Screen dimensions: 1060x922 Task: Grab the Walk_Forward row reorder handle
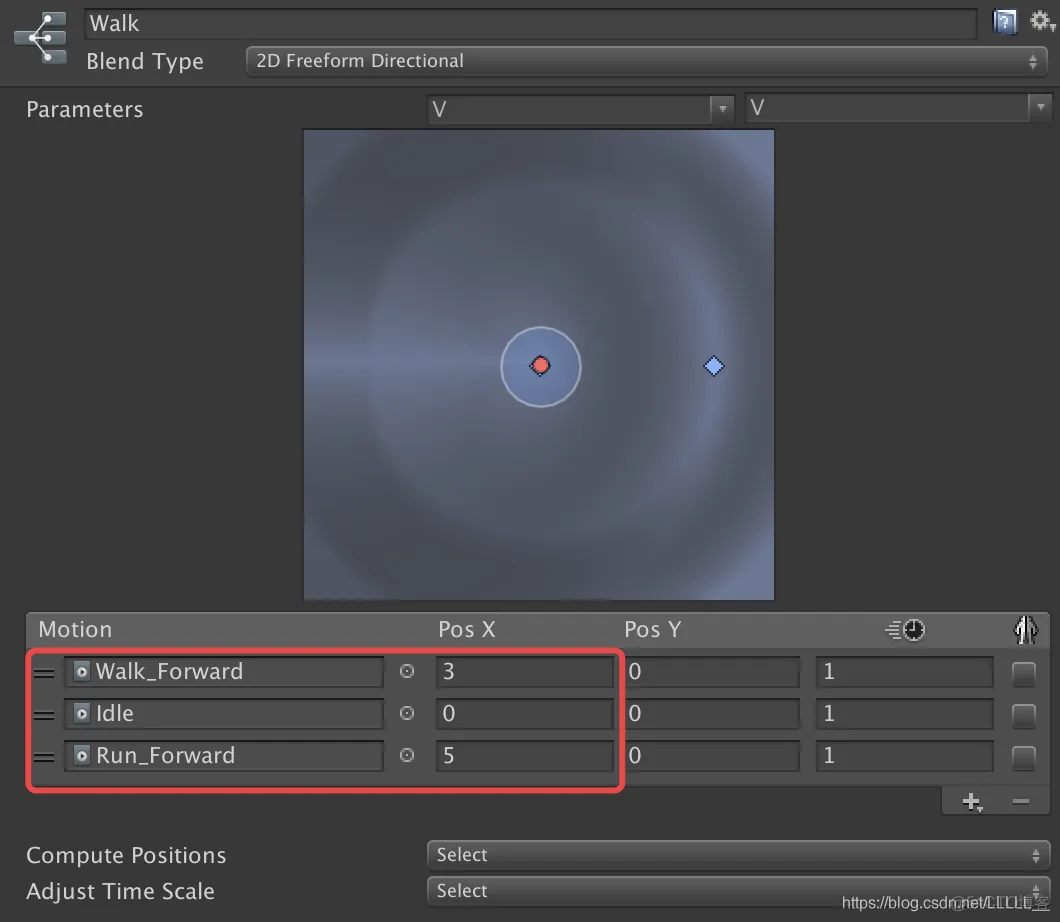pyautogui.click(x=44, y=673)
